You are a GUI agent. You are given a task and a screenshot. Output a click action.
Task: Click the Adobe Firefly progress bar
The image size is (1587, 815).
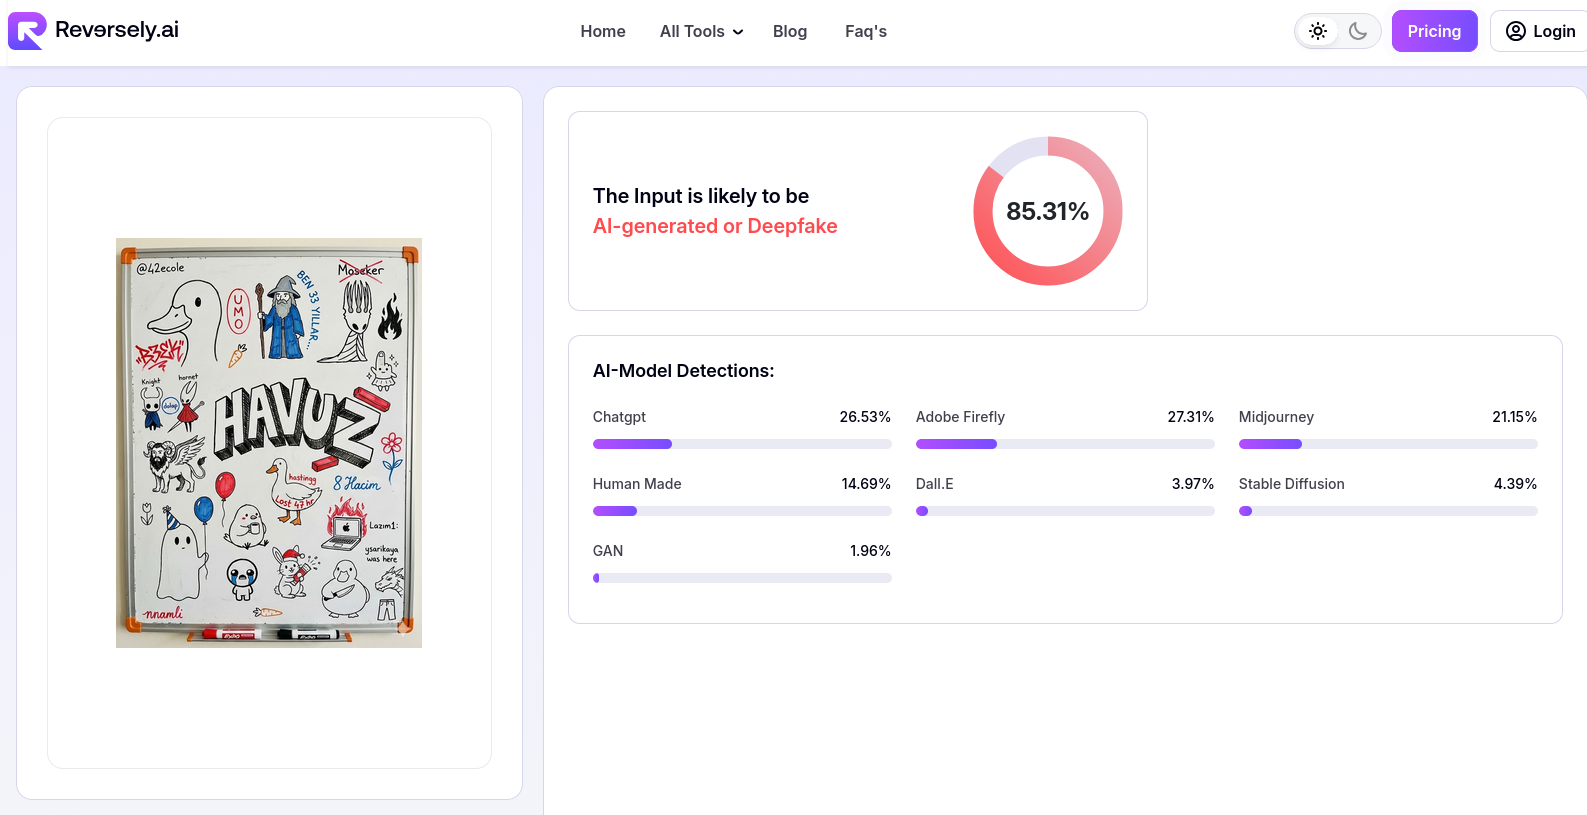(x=1064, y=444)
